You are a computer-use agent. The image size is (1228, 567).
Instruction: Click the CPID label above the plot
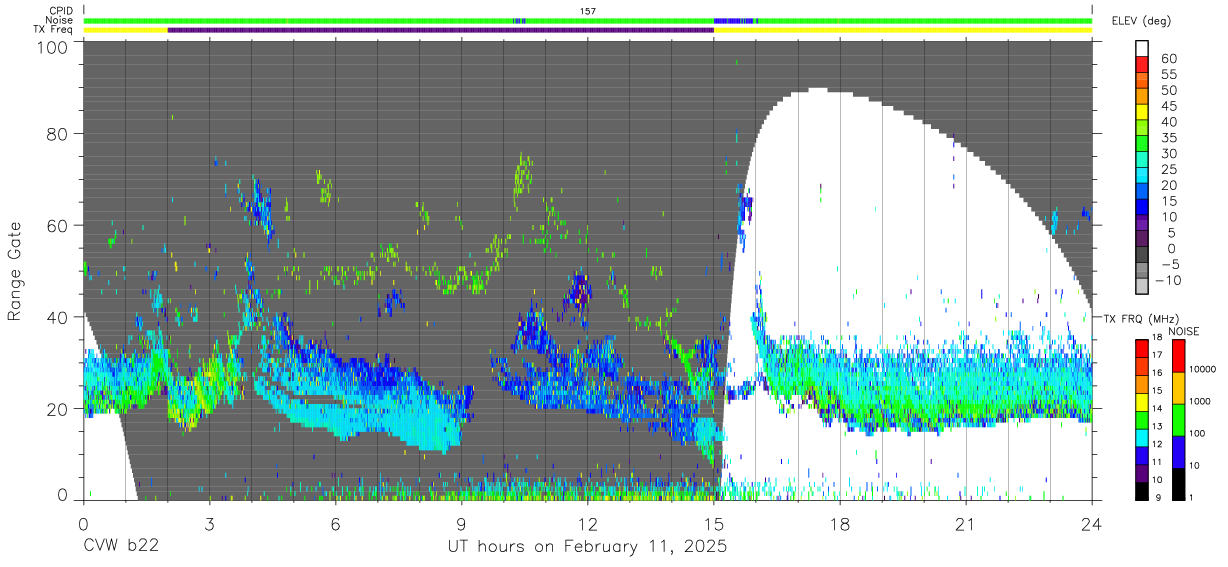[62, 11]
